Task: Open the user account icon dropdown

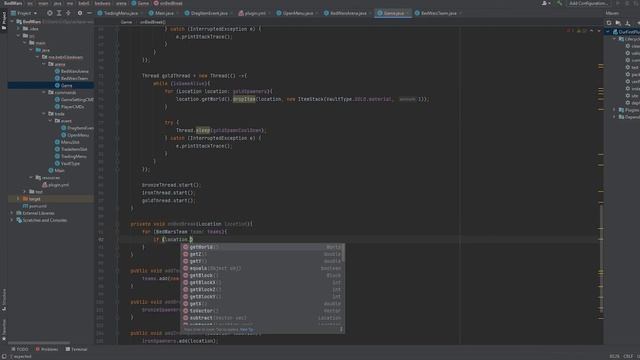Action: 545,3
